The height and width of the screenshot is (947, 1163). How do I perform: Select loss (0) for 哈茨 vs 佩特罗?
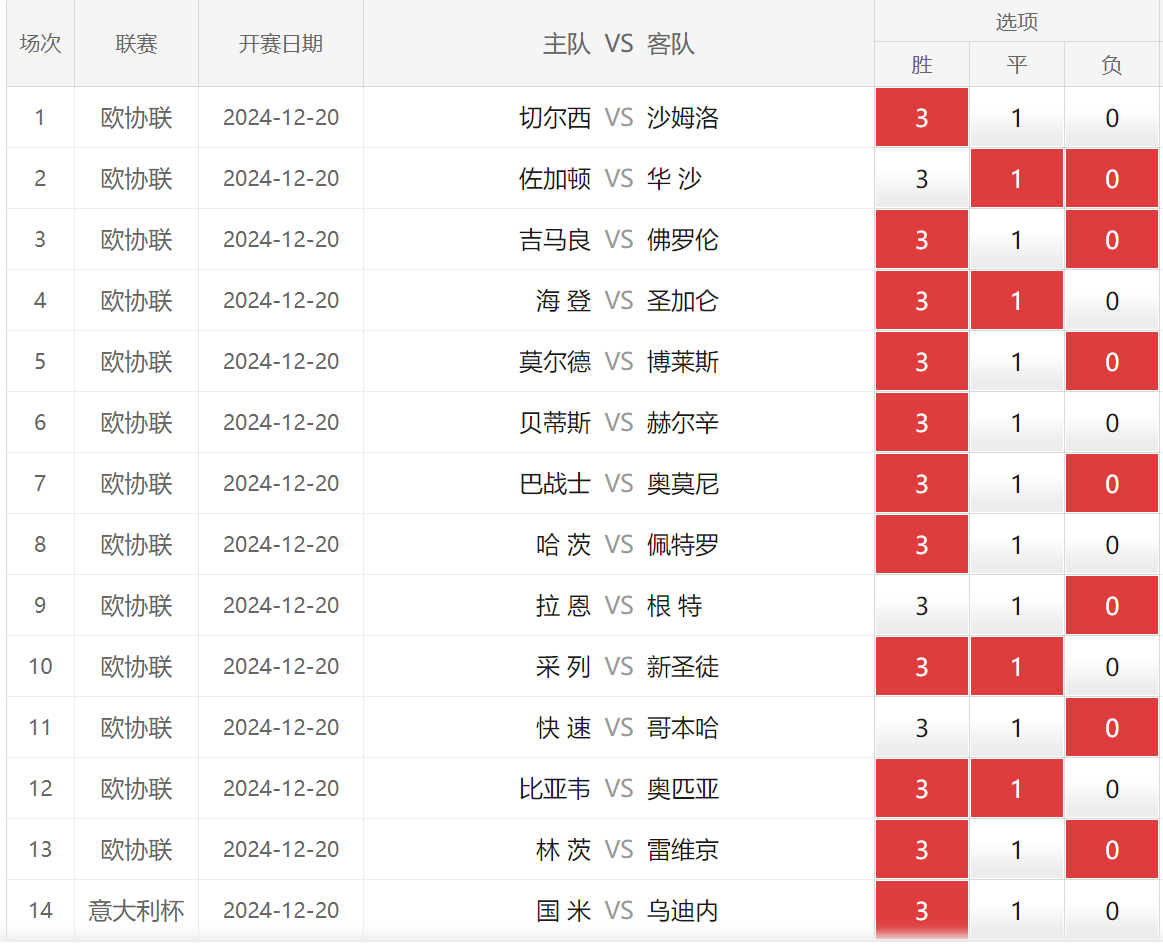(x=1111, y=544)
